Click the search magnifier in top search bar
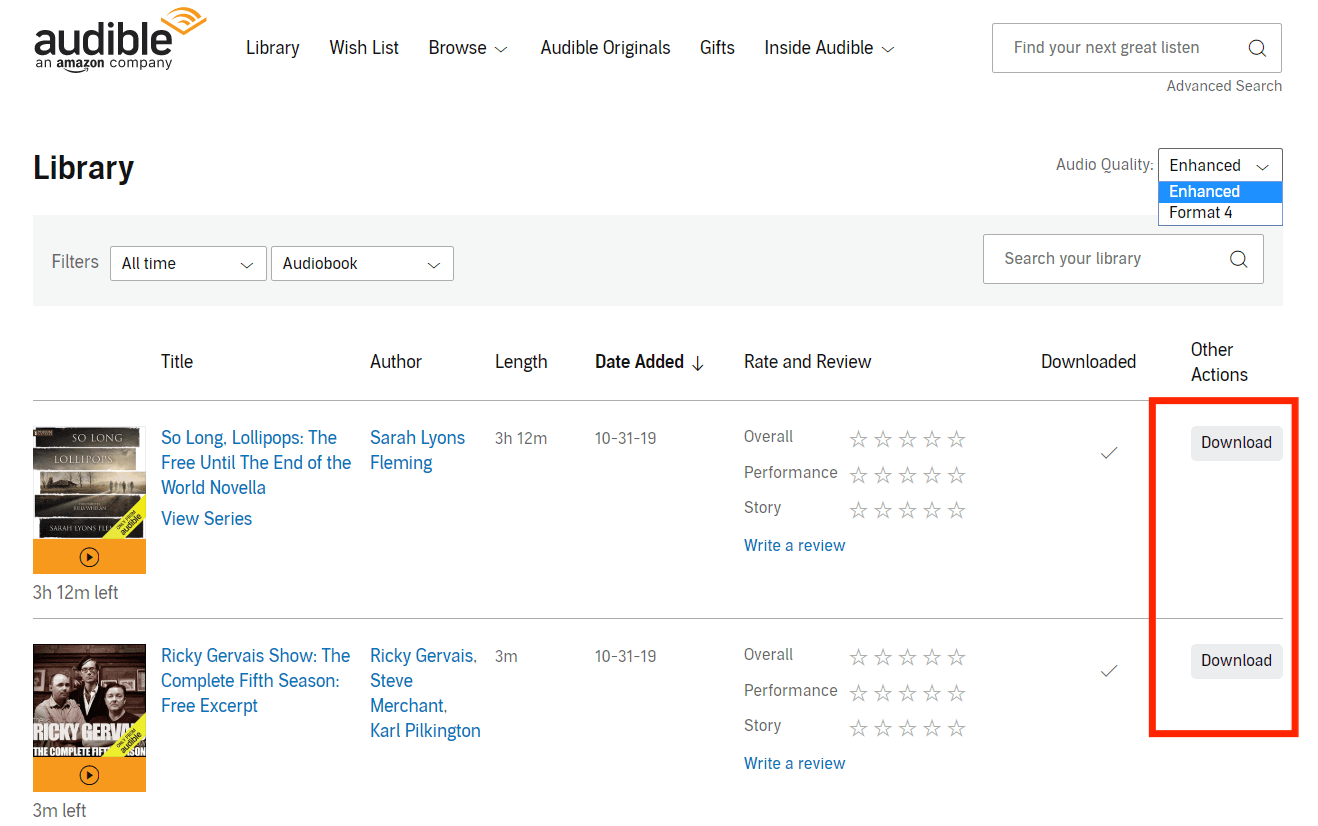1318x826 pixels. point(1257,48)
